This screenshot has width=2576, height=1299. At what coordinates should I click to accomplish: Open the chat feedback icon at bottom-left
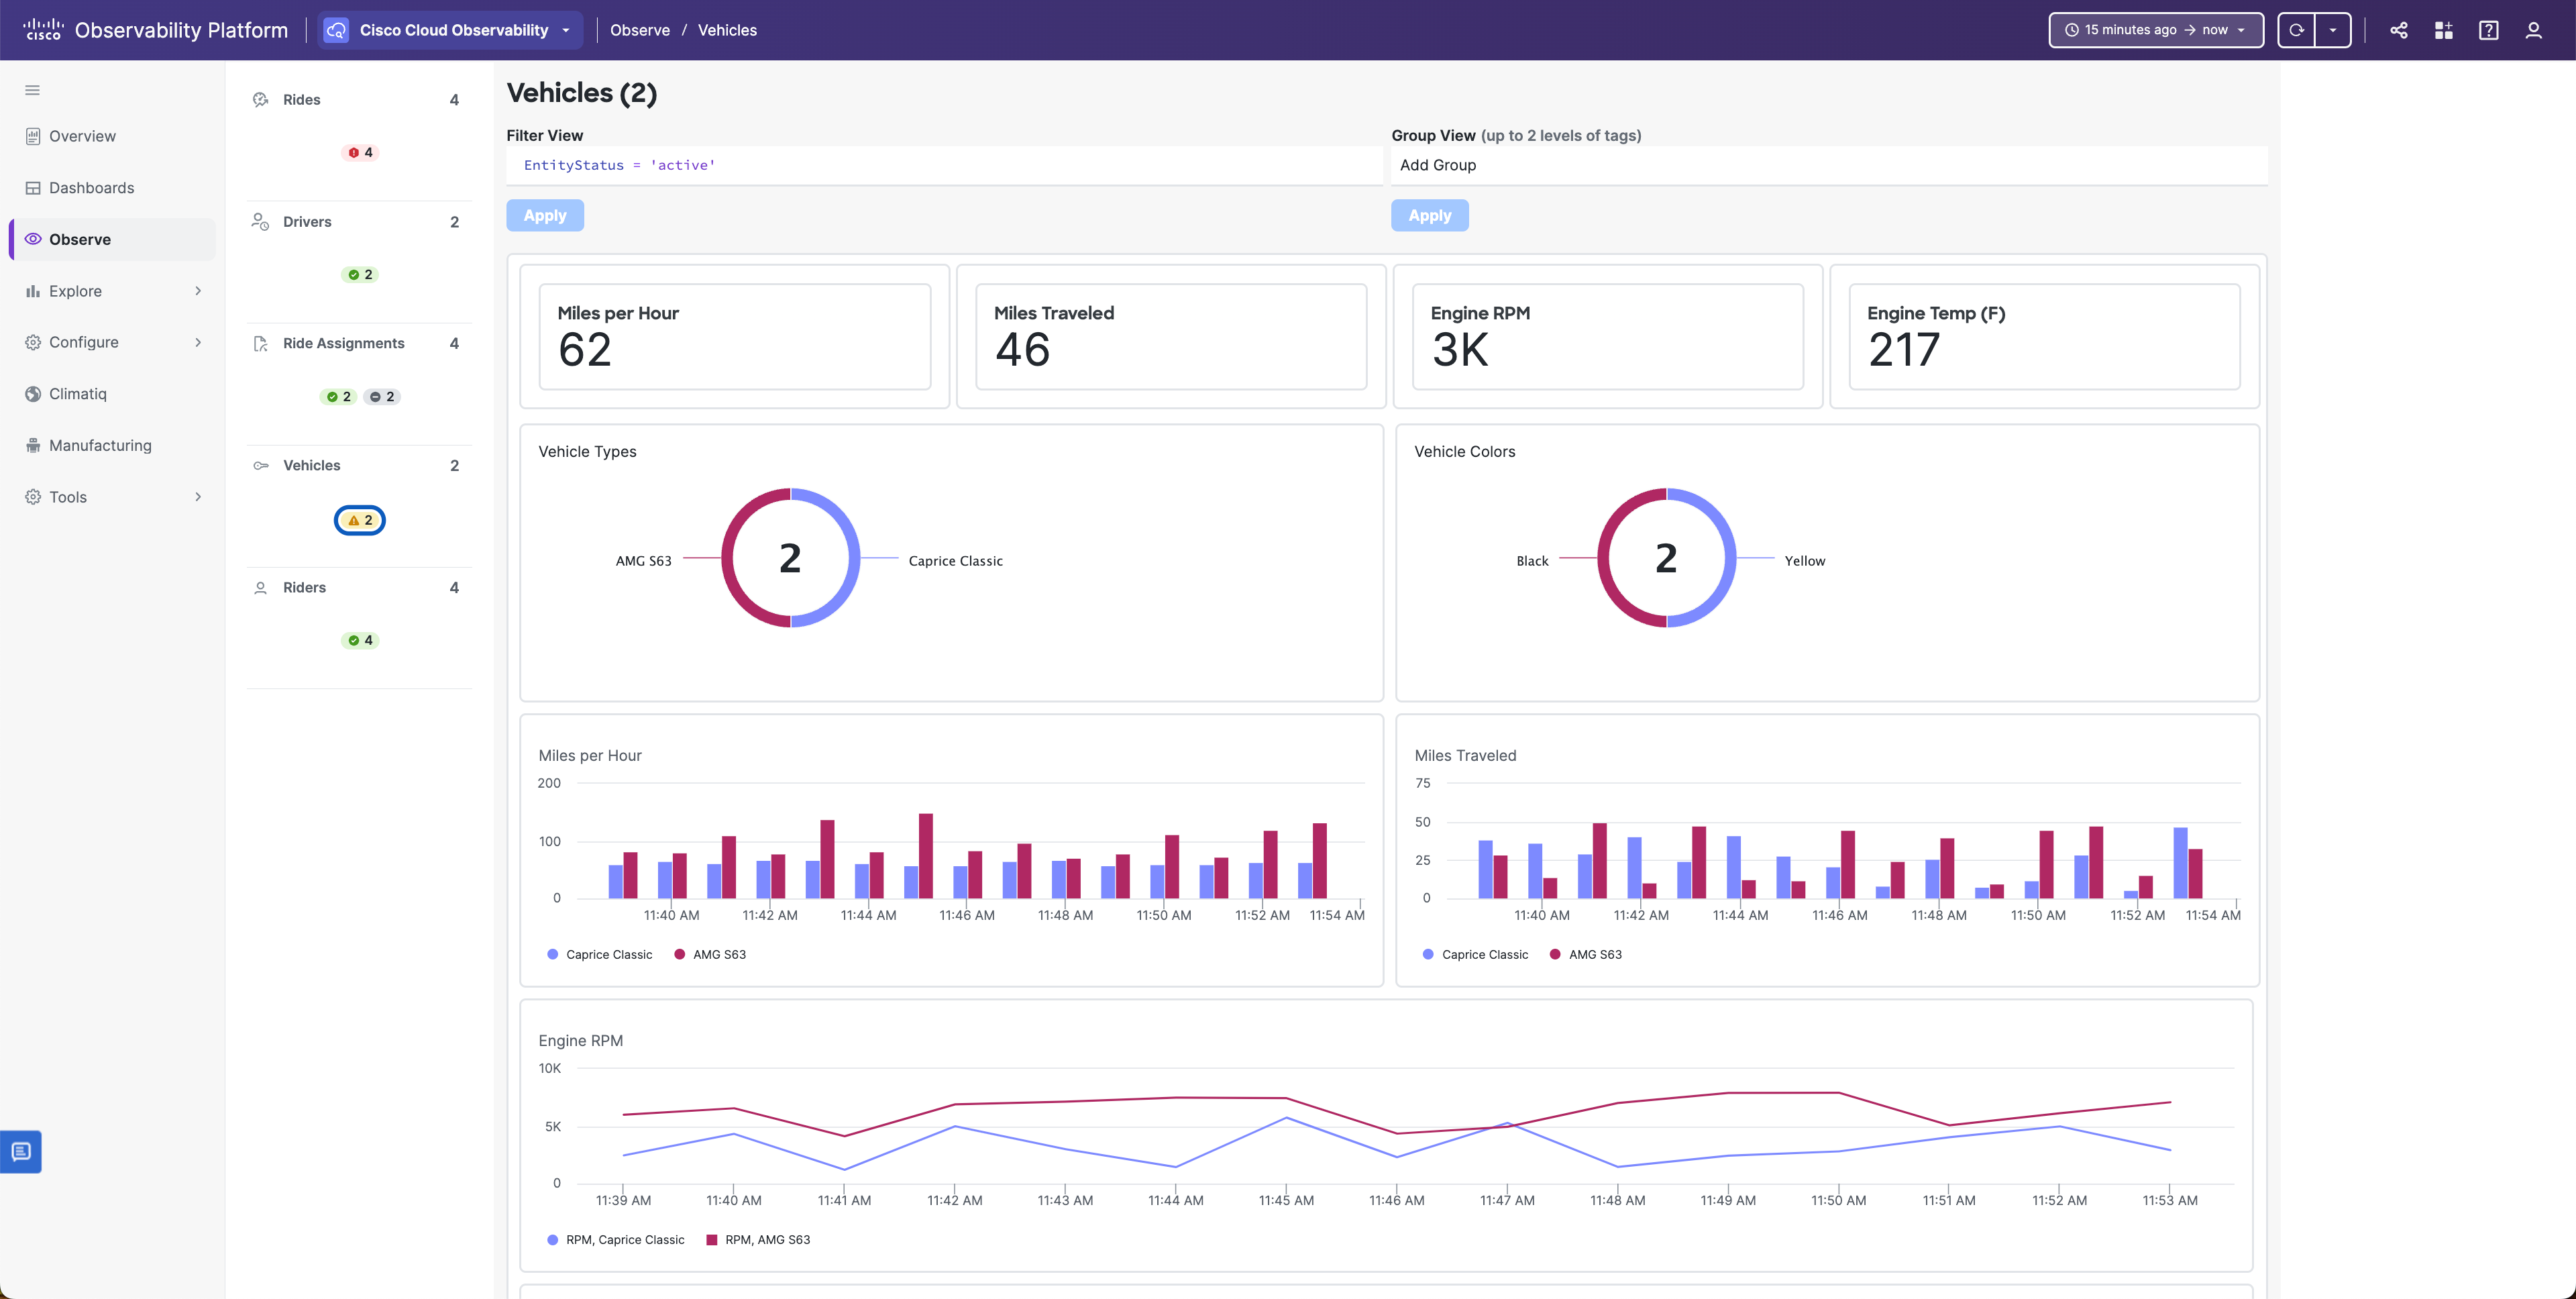(x=21, y=1151)
